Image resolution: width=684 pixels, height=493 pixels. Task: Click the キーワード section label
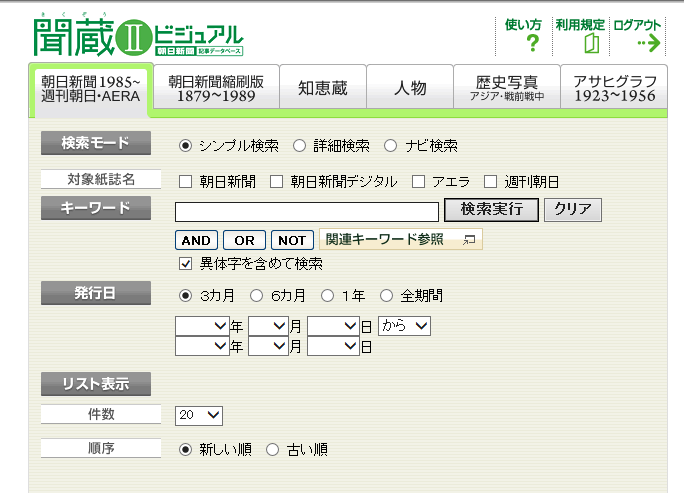(x=96, y=208)
